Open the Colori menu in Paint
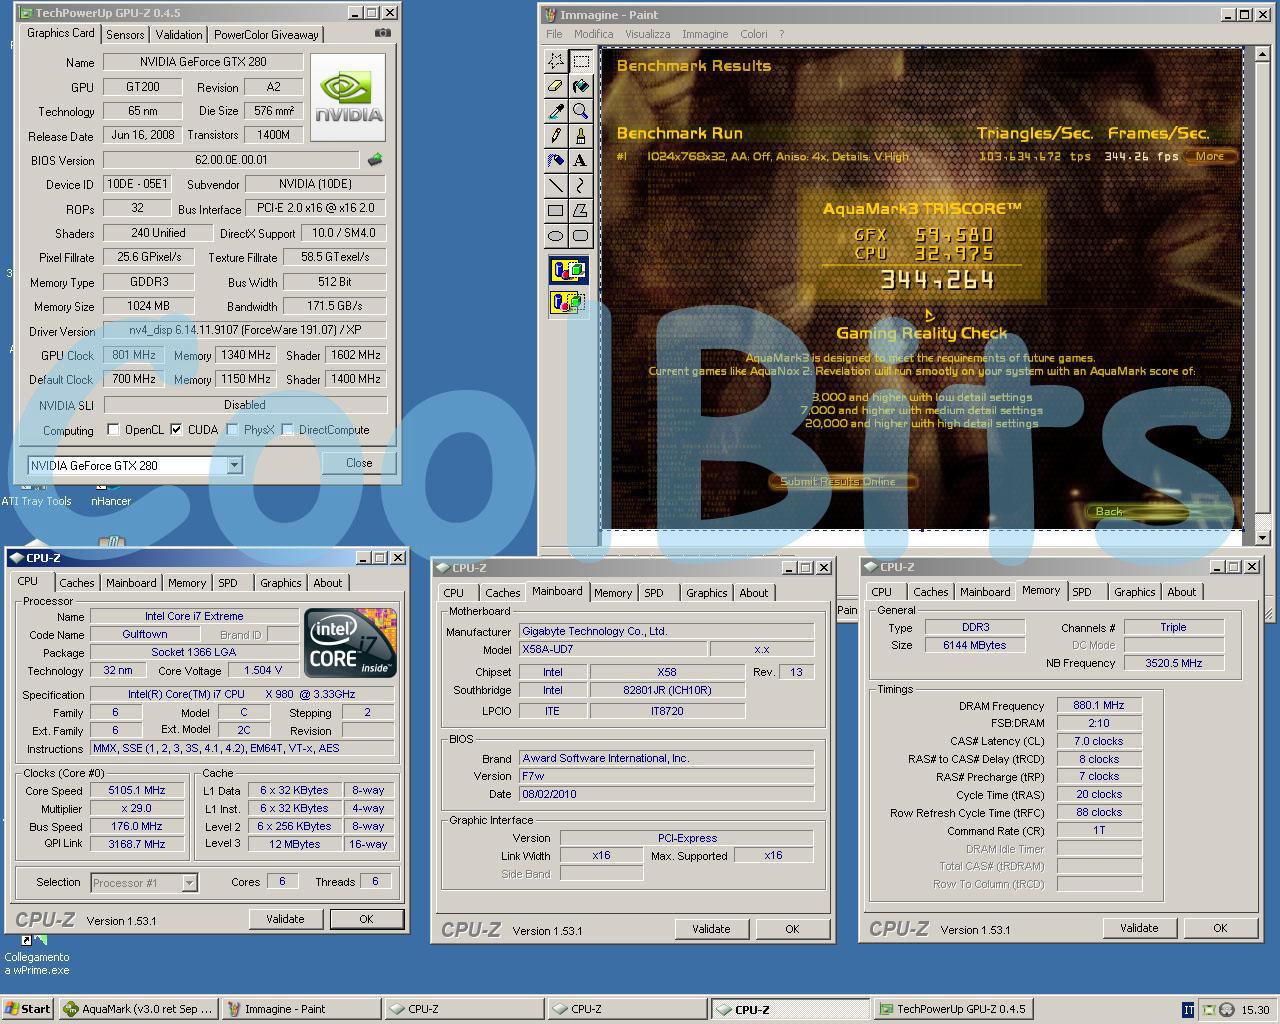 [x=753, y=34]
